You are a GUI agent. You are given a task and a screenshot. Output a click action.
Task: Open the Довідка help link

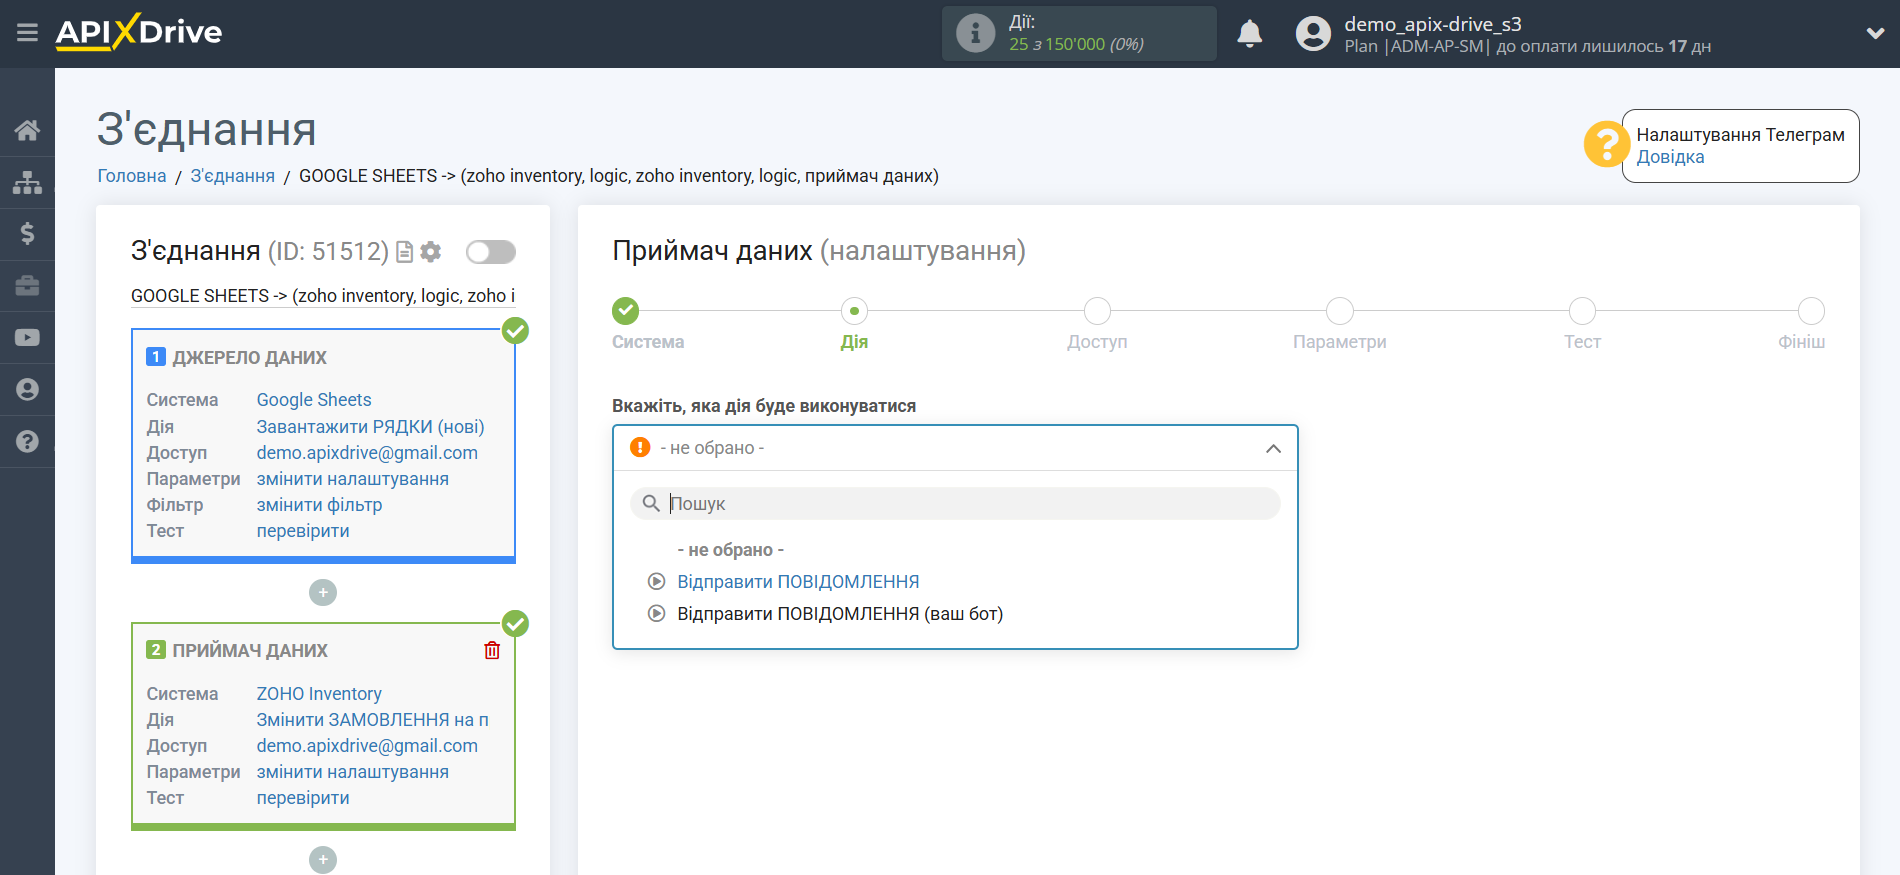click(x=1670, y=157)
